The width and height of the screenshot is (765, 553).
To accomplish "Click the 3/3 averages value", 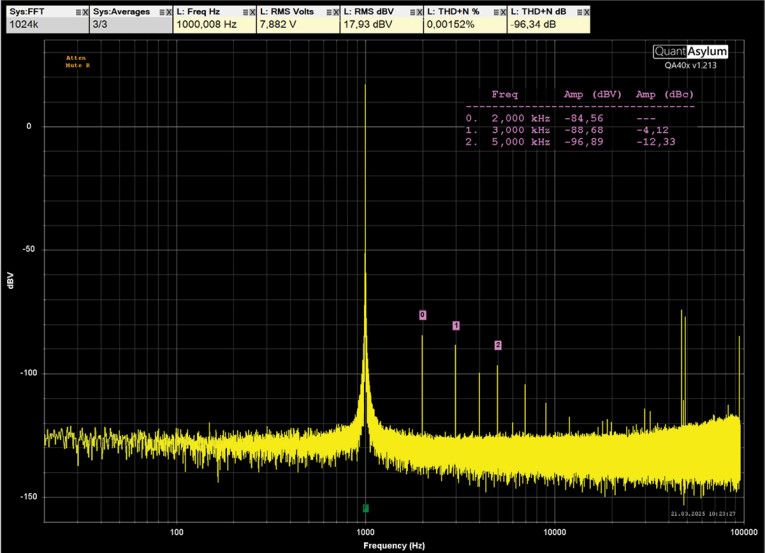I will (x=101, y=26).
